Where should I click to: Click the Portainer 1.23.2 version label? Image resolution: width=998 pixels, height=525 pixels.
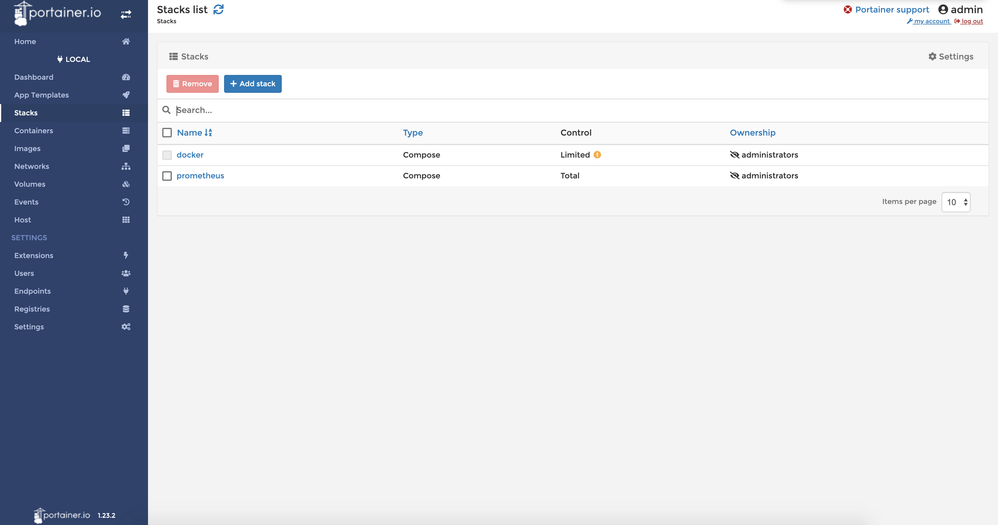point(106,515)
